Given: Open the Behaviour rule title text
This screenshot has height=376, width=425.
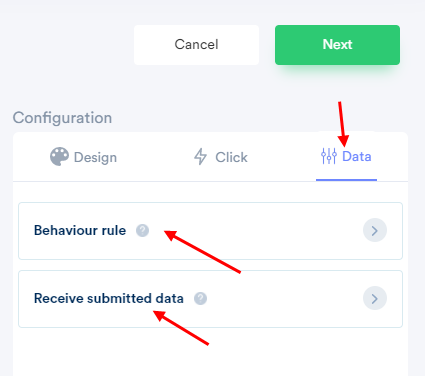Looking at the screenshot, I should (80, 230).
